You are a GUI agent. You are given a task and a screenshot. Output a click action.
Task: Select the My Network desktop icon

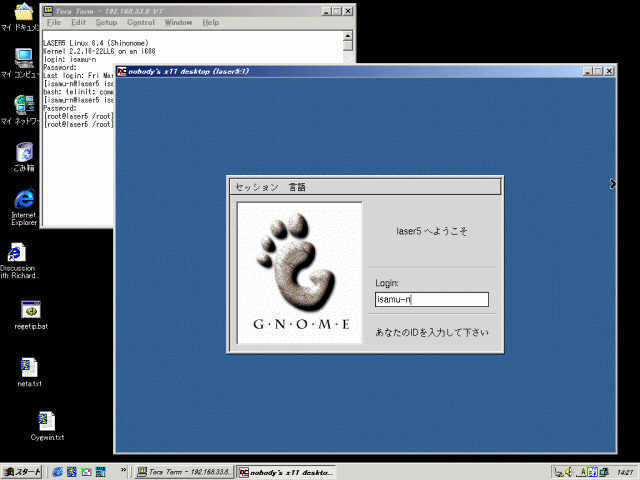24,104
